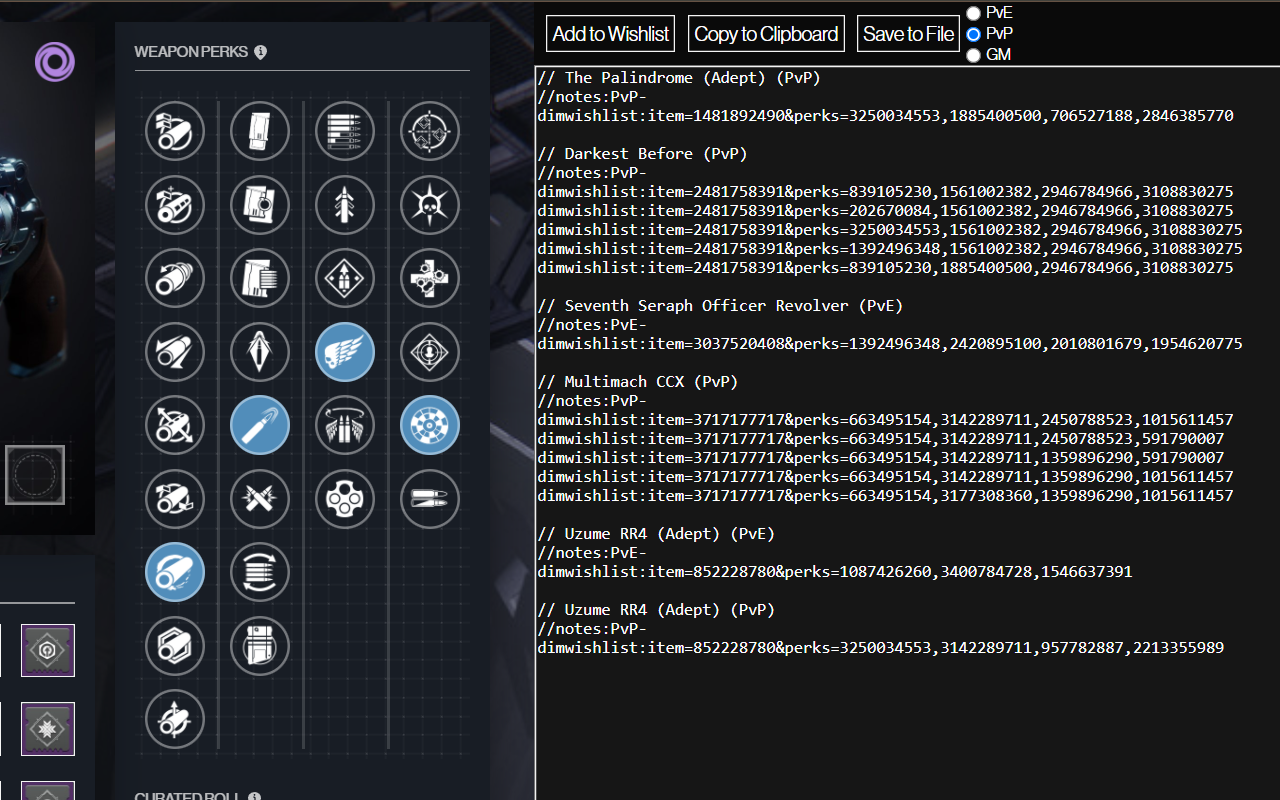The height and width of the screenshot is (800, 1280).
Task: Click the '// Uzume RR4 (Adept) (PvP)' line
Action: click(656, 610)
